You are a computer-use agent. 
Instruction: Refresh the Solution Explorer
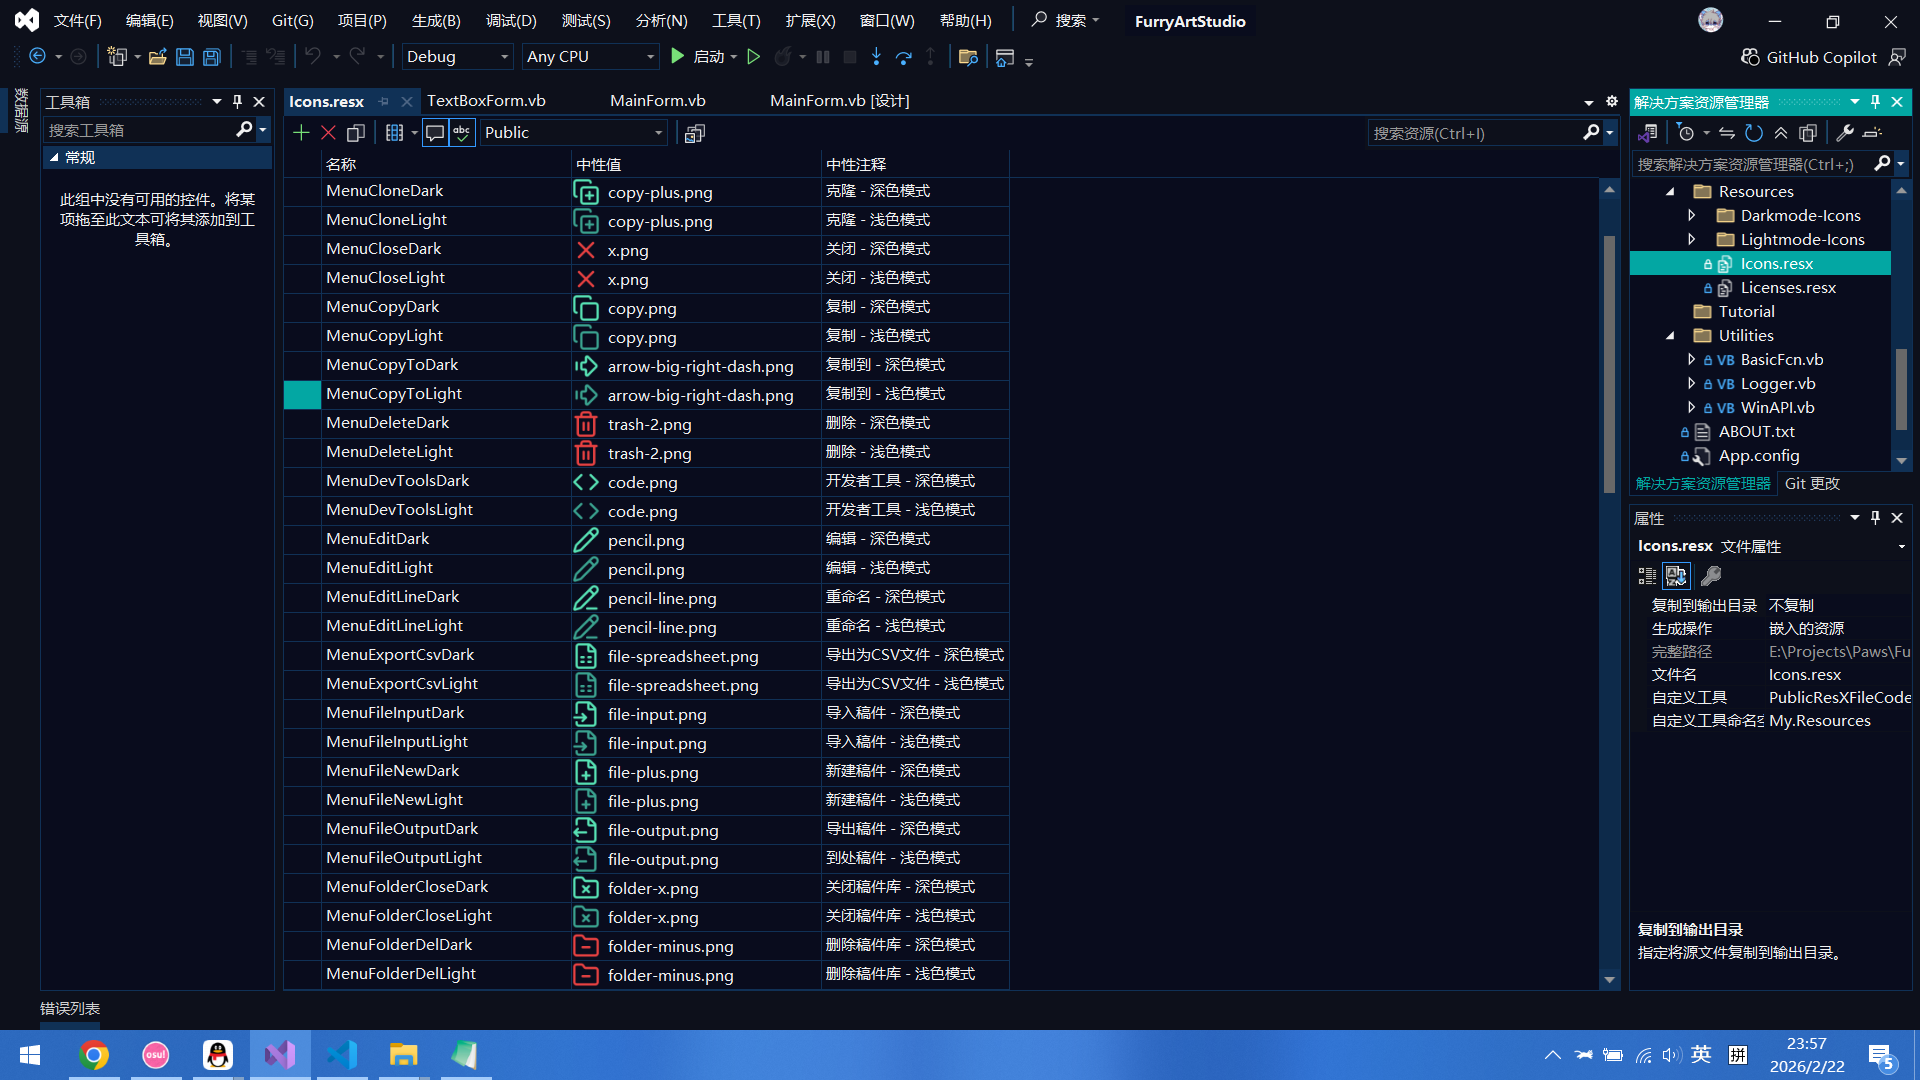(1754, 133)
